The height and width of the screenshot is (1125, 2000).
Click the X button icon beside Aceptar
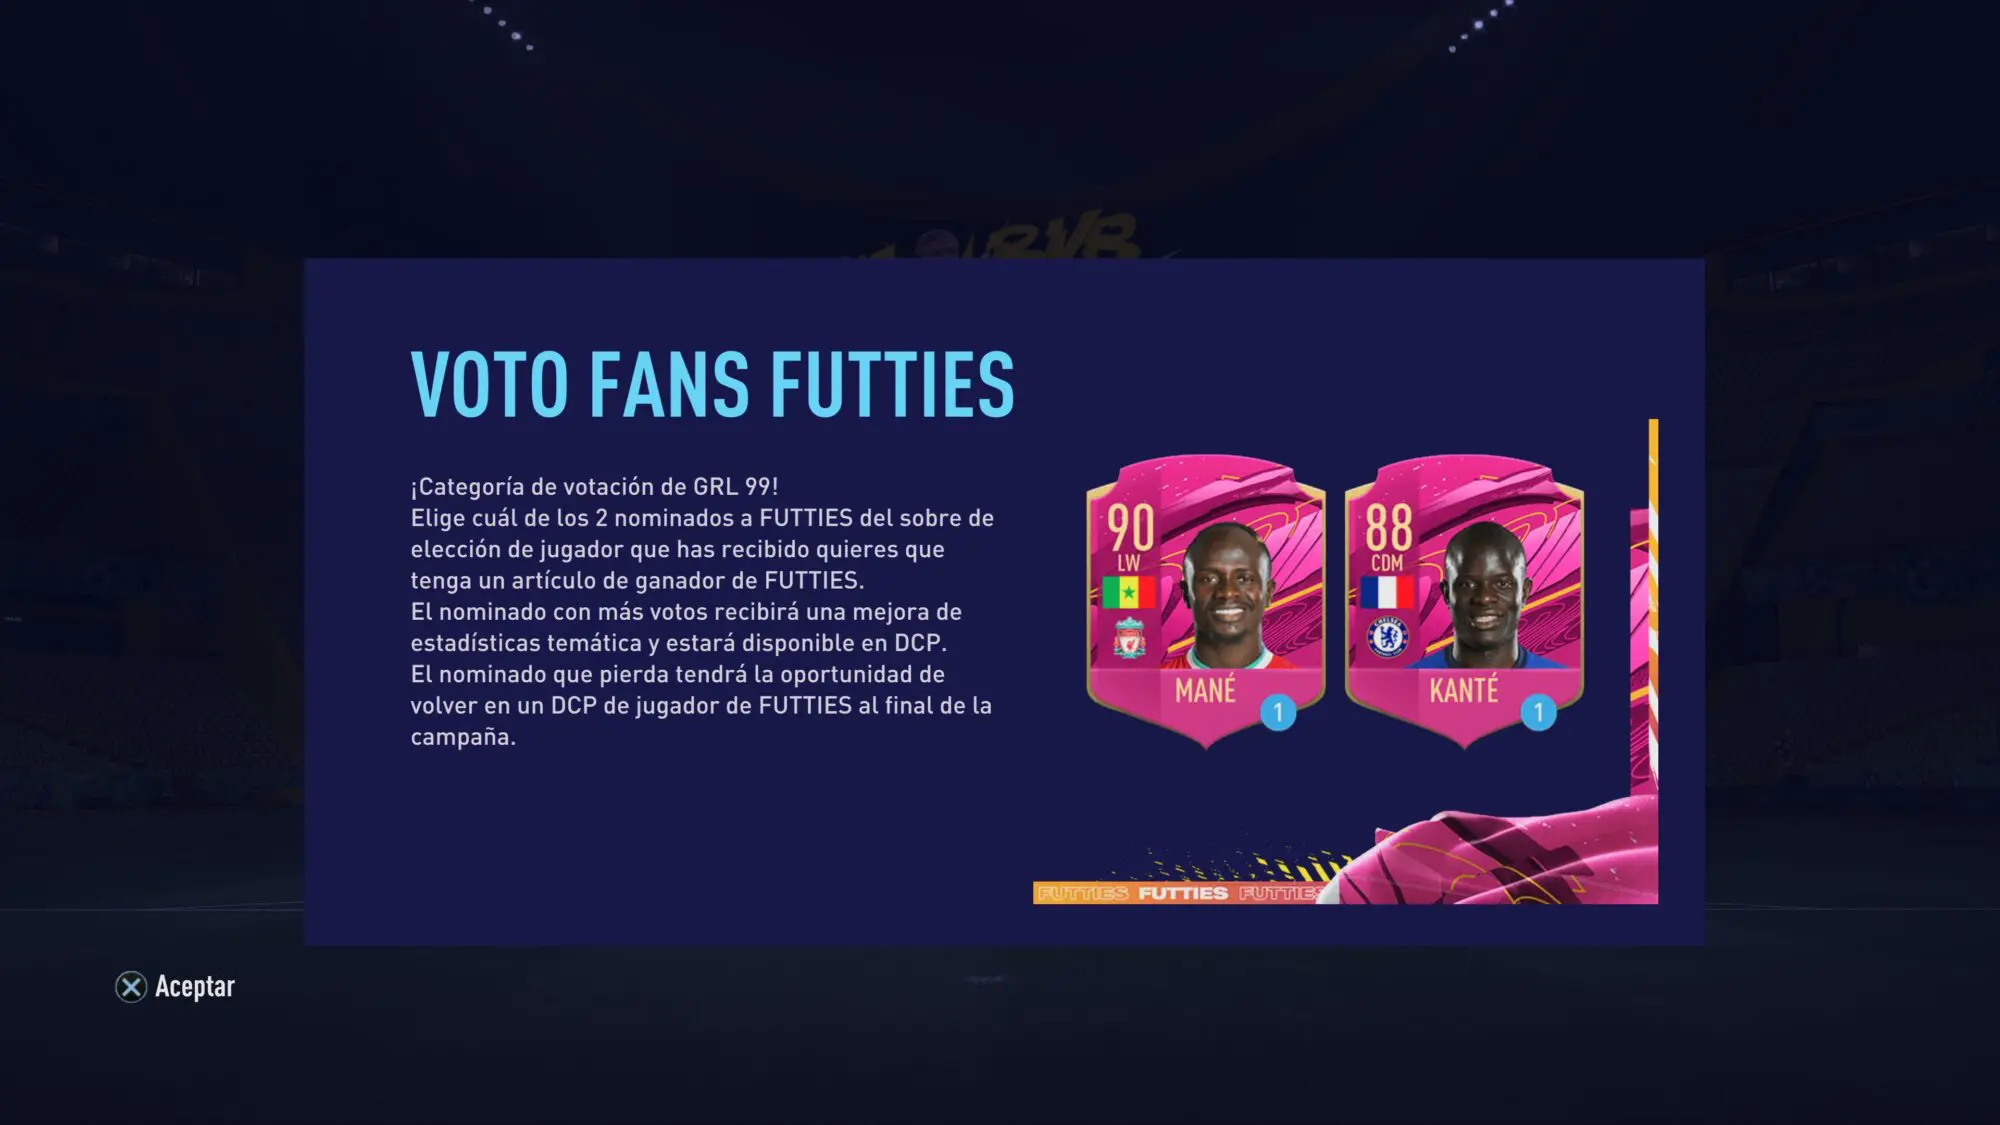point(131,987)
